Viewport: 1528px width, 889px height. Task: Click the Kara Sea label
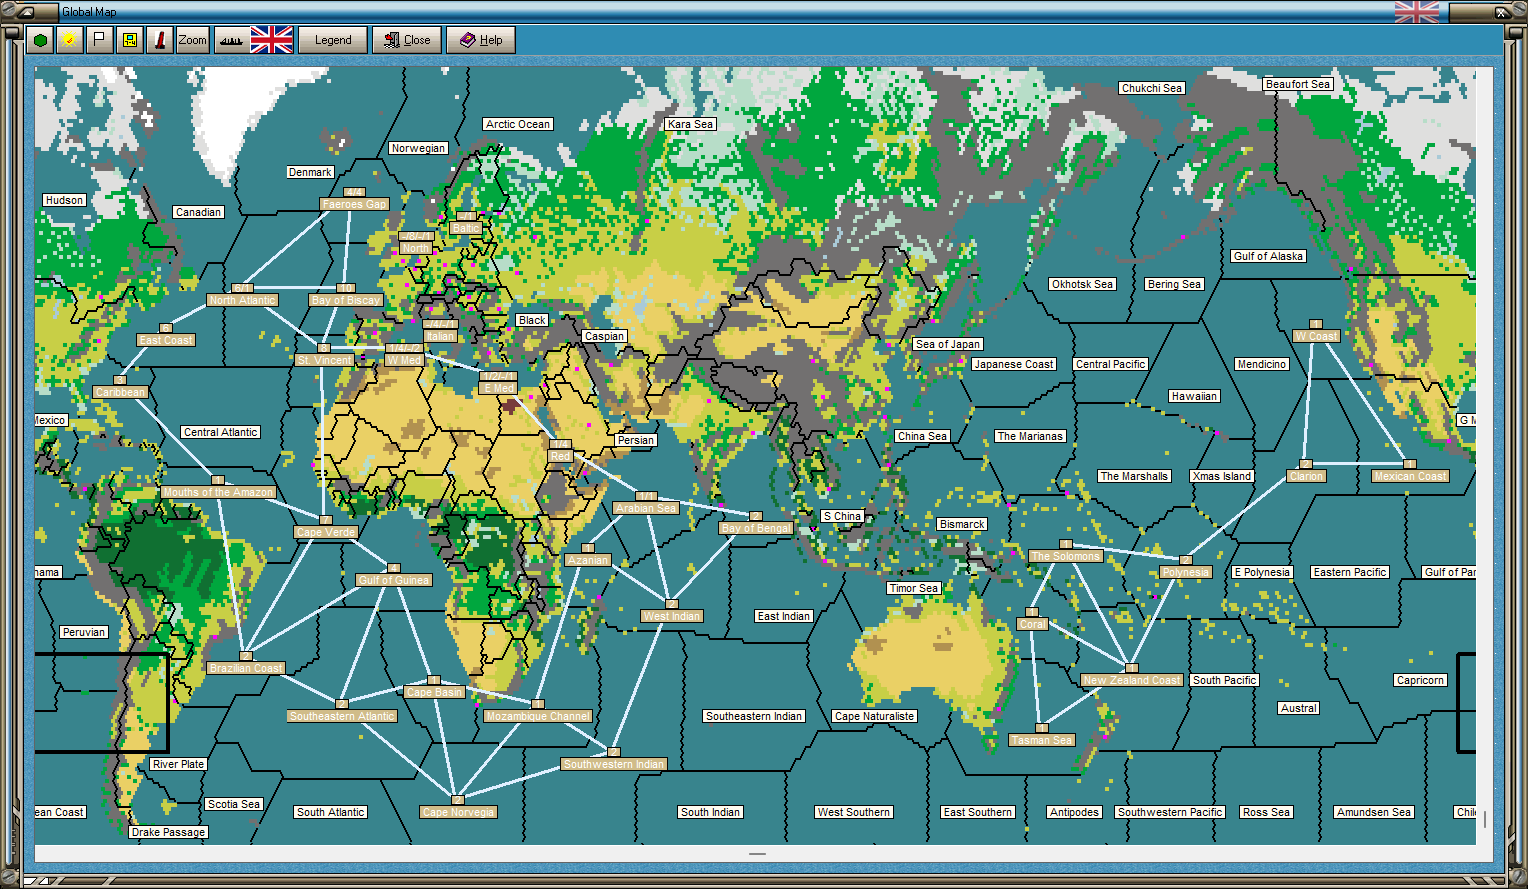[691, 124]
